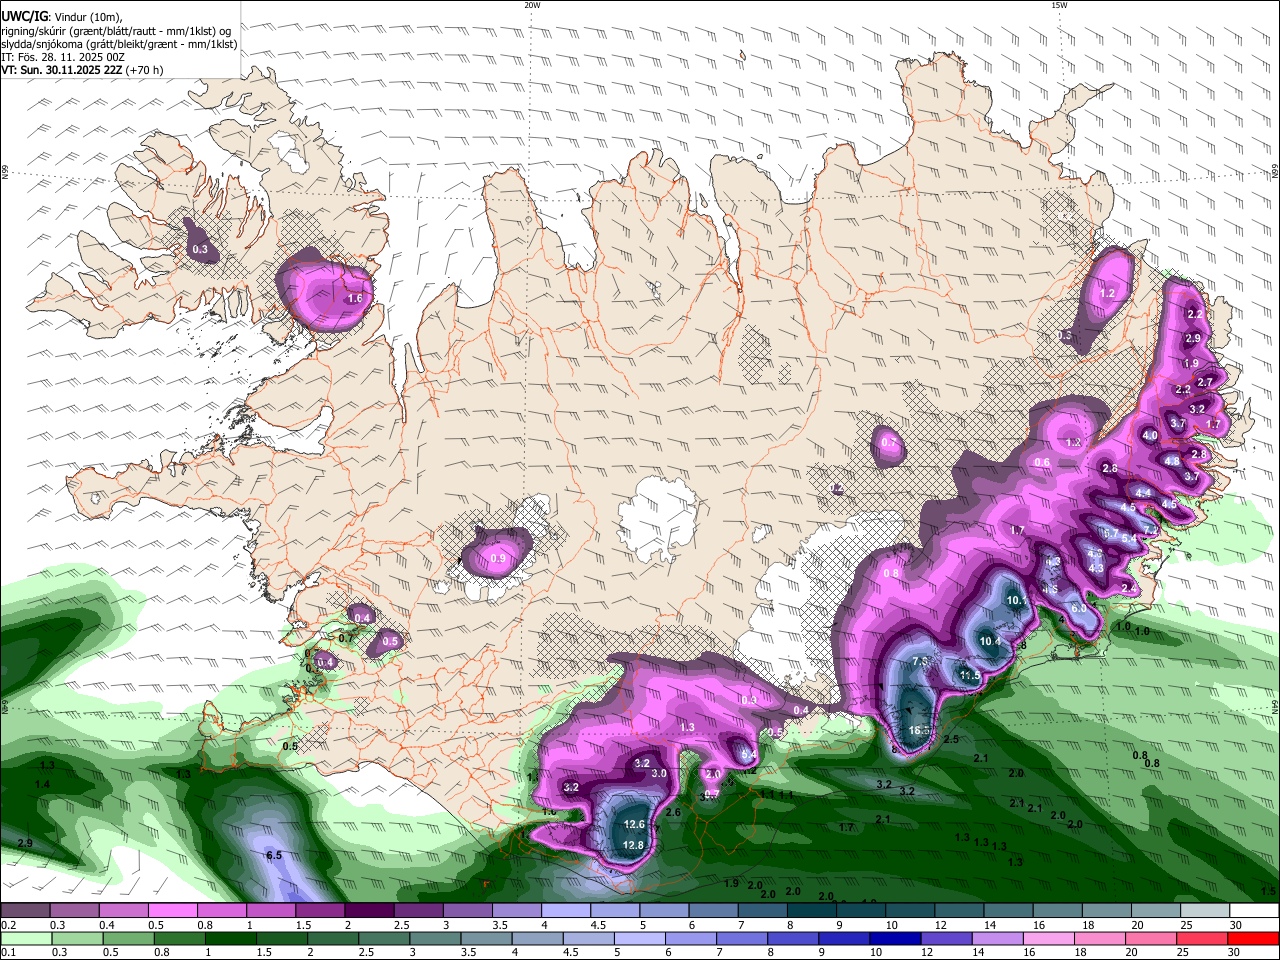Click the 2.5 rain value by southeast coast
The width and height of the screenshot is (1280, 960).
951,739
